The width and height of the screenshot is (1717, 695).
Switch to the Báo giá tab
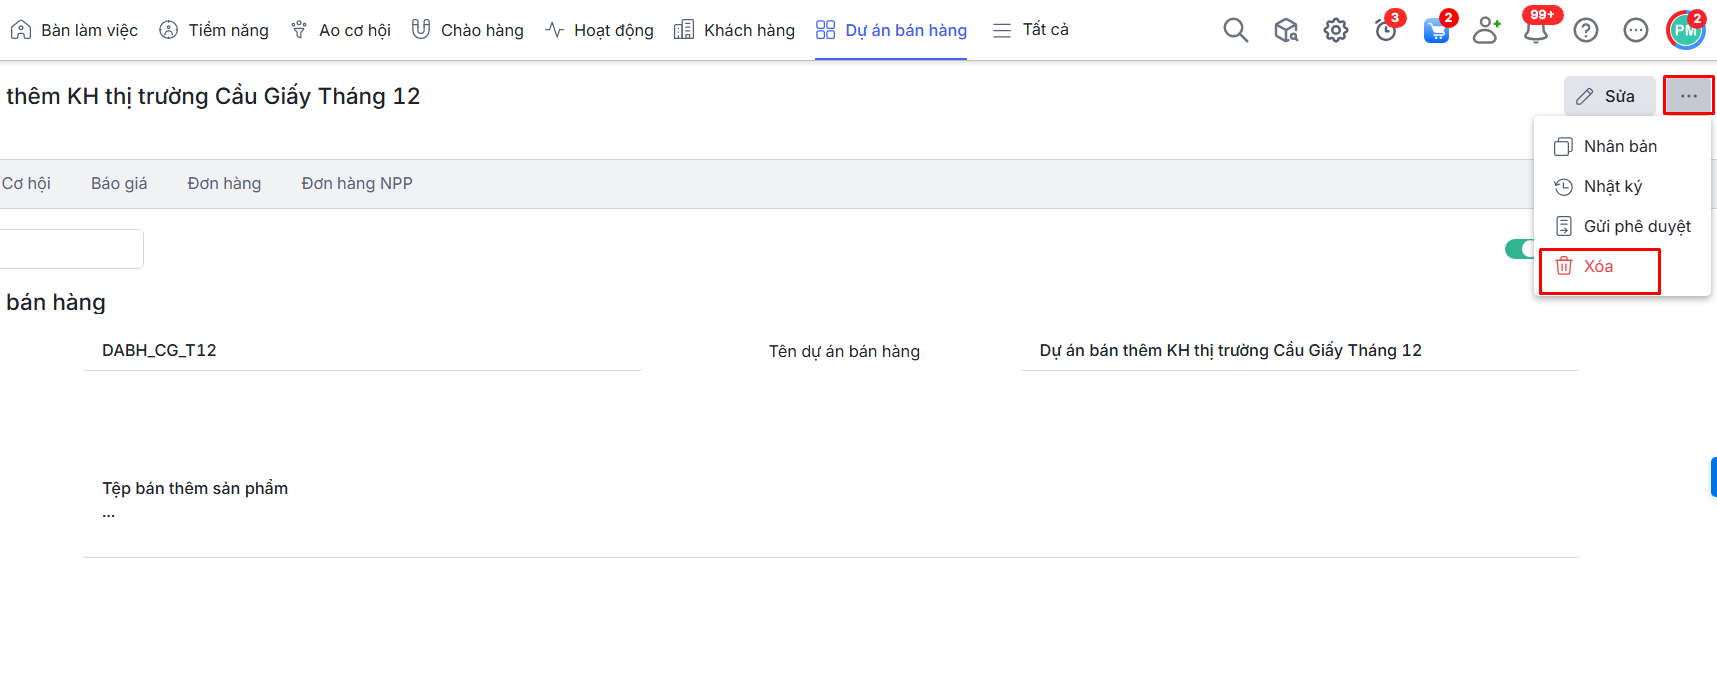coord(119,183)
